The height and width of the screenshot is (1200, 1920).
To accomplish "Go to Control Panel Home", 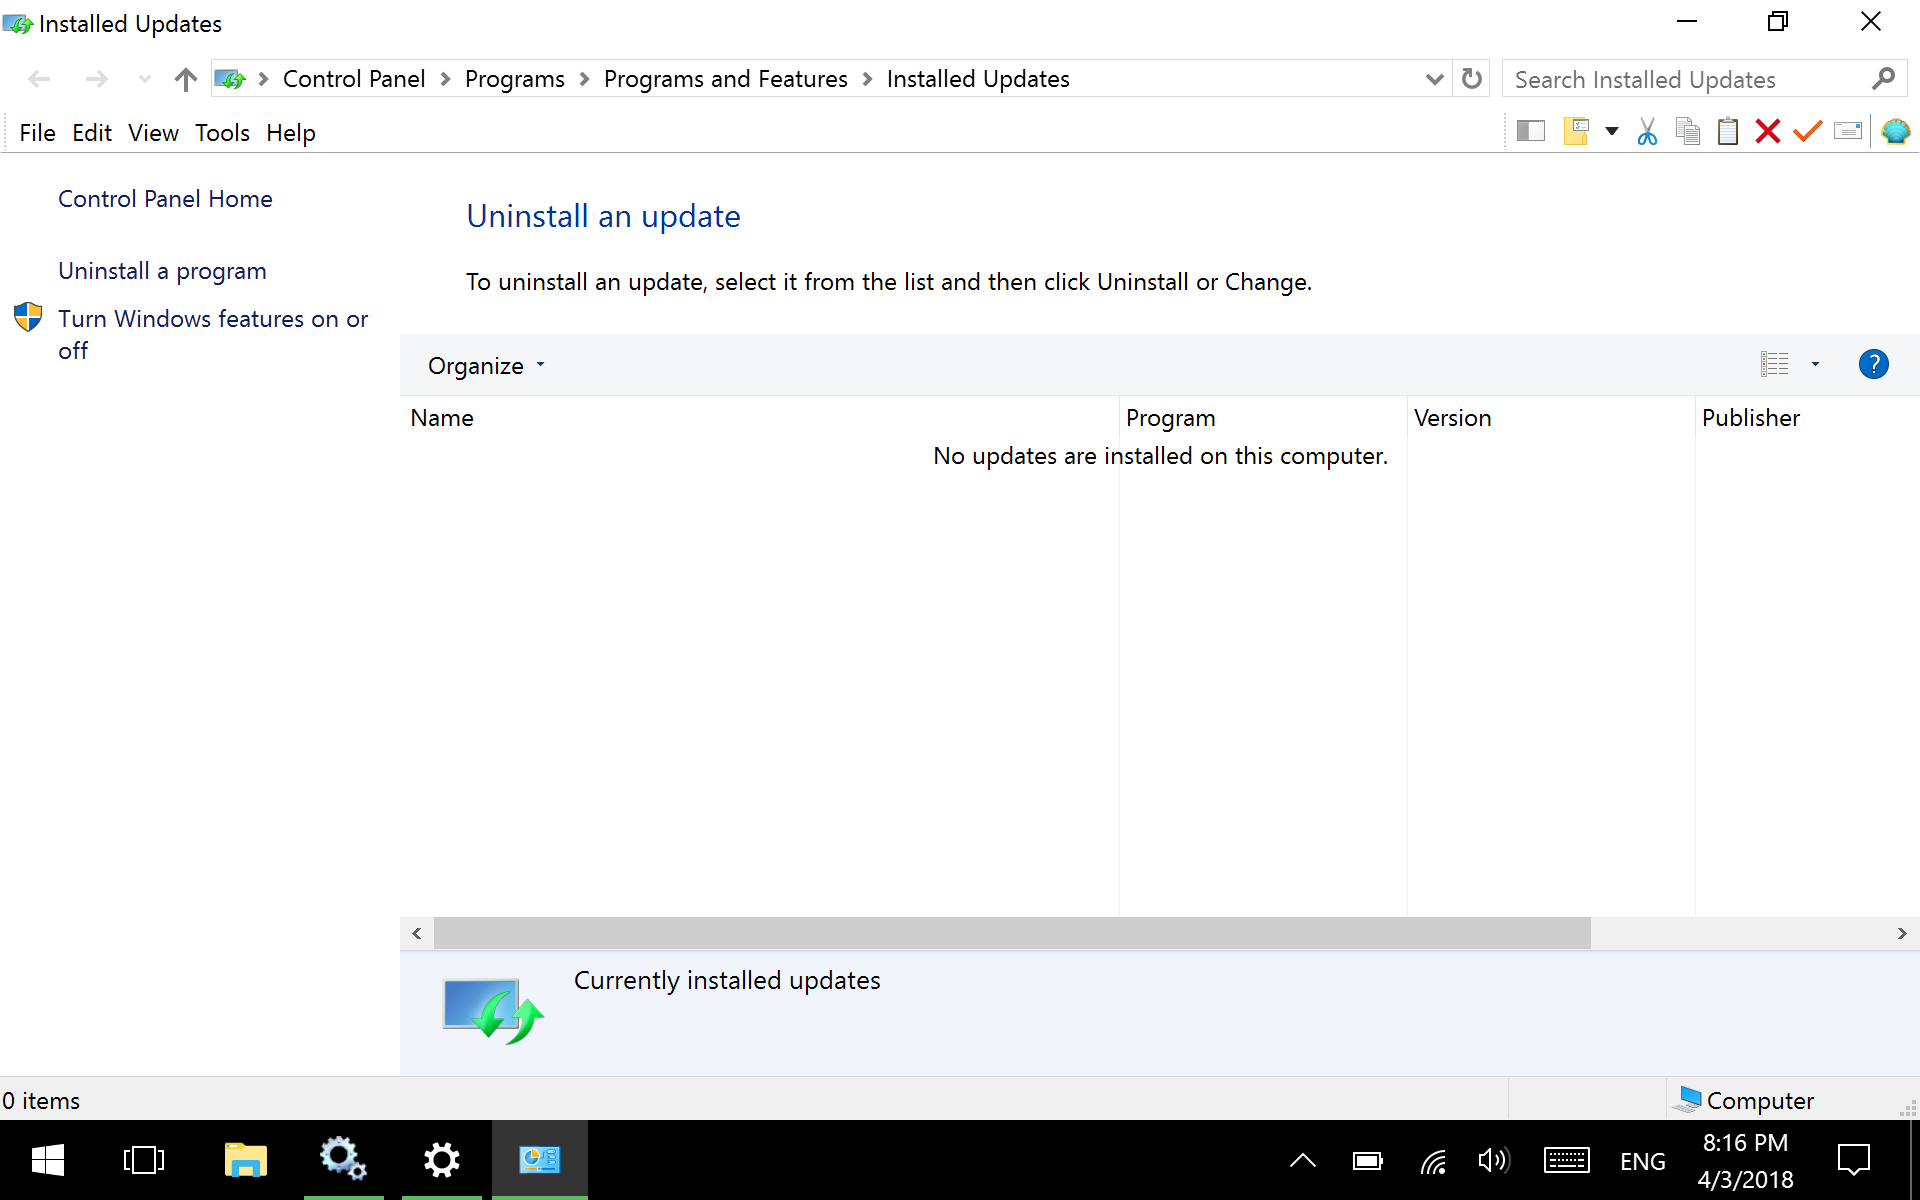I will point(165,199).
